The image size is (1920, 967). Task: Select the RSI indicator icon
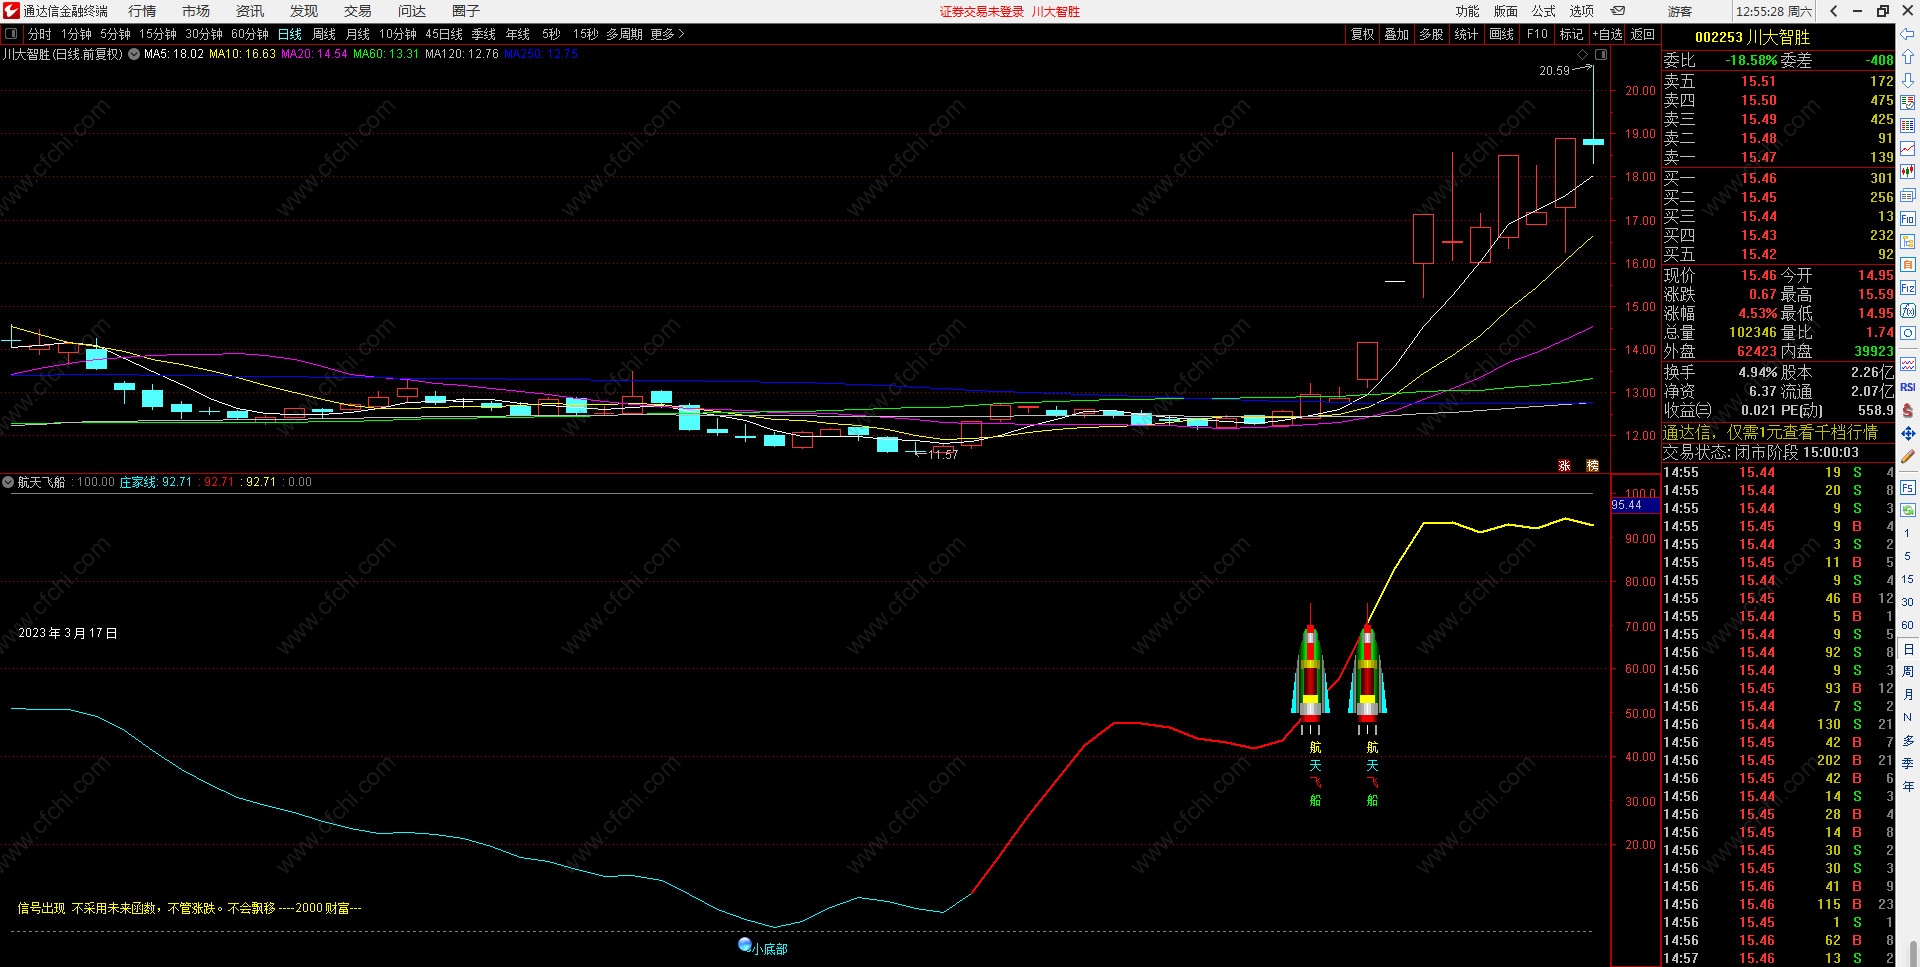tap(1908, 387)
